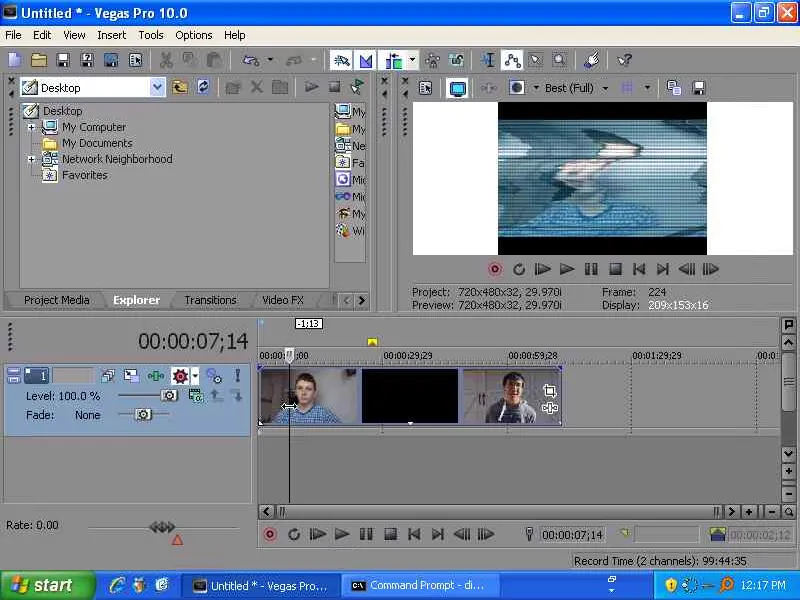The height and width of the screenshot is (600, 800).
Task: Click the Windows start button
Action: 47,586
